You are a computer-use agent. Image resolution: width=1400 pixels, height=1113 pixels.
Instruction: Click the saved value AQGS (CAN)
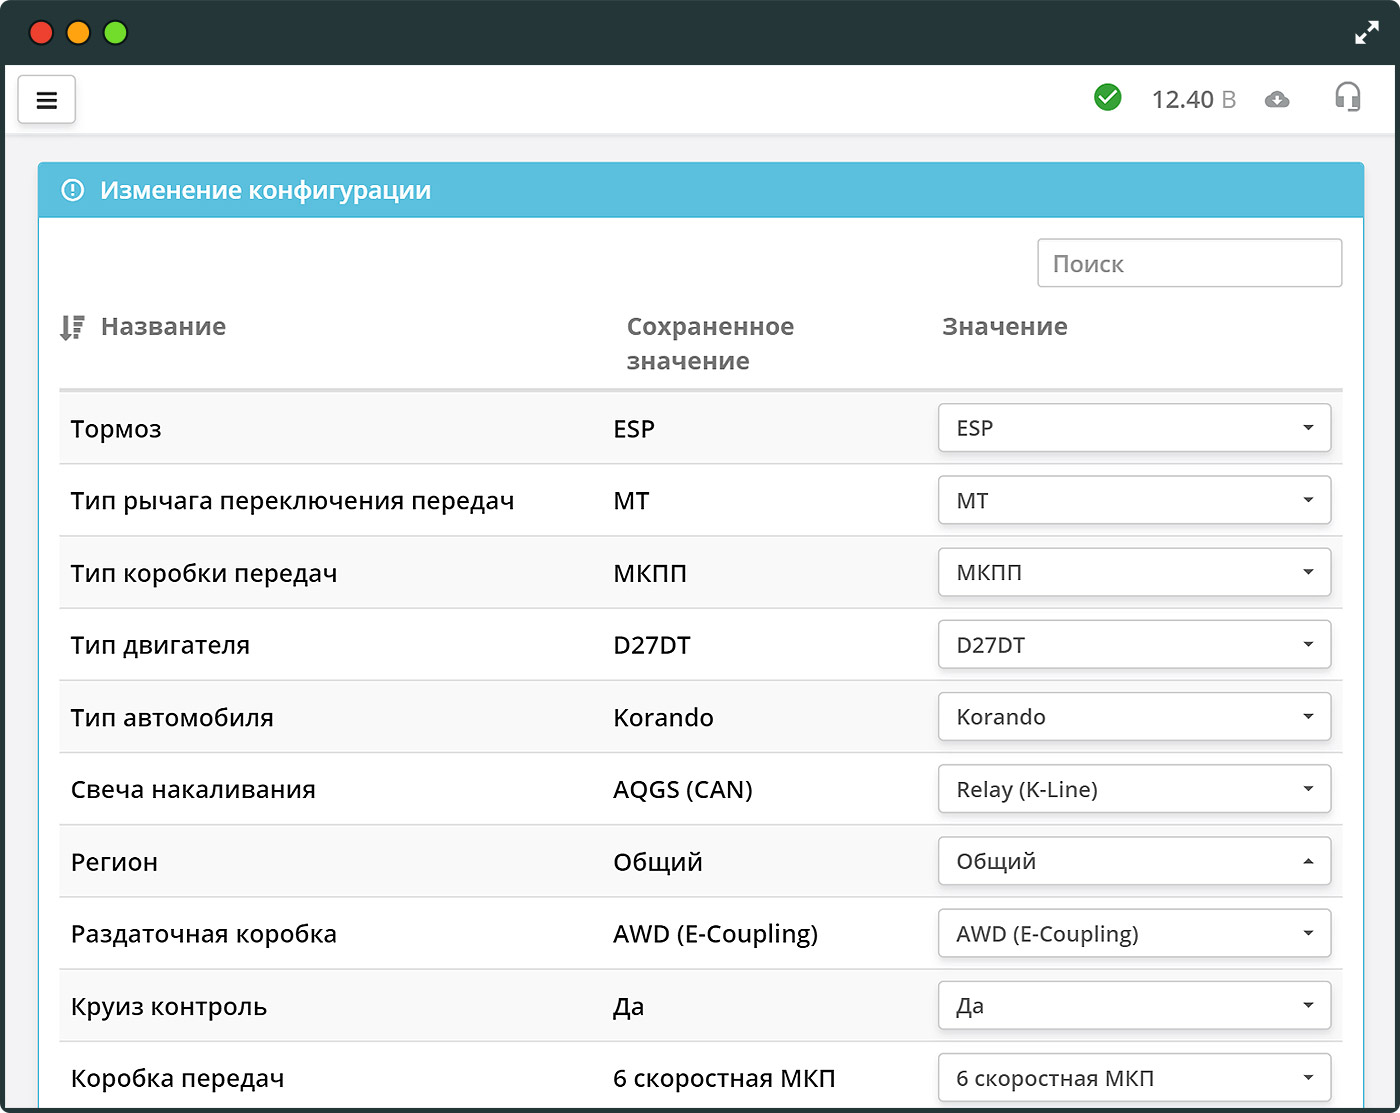coord(683,790)
